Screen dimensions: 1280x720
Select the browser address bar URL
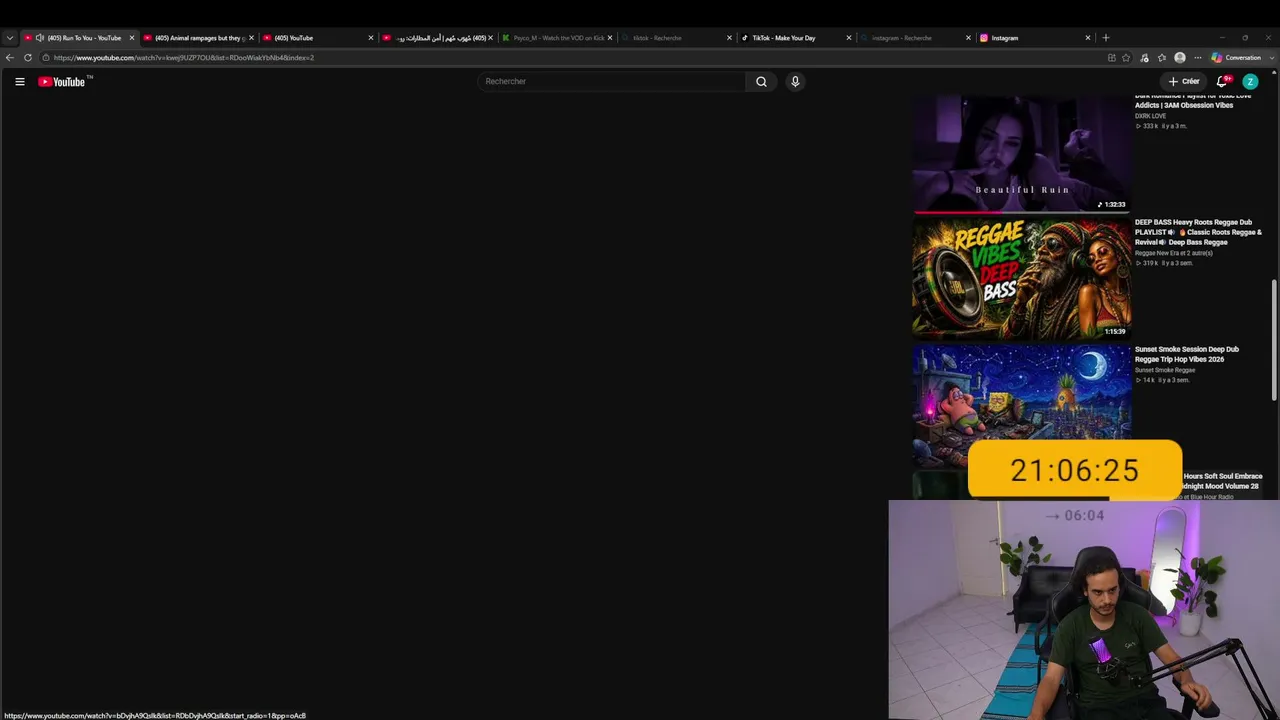184,58
